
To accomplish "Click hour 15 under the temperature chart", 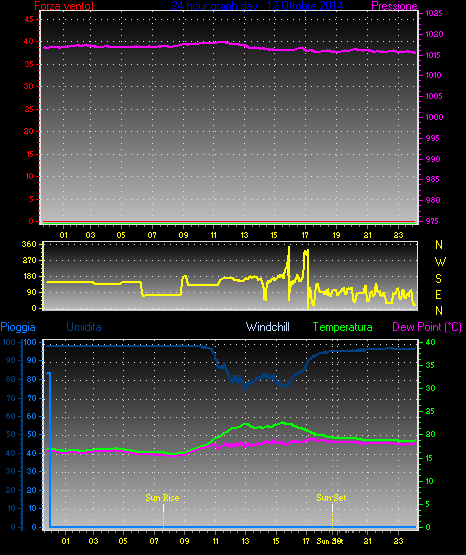I will [276, 541].
